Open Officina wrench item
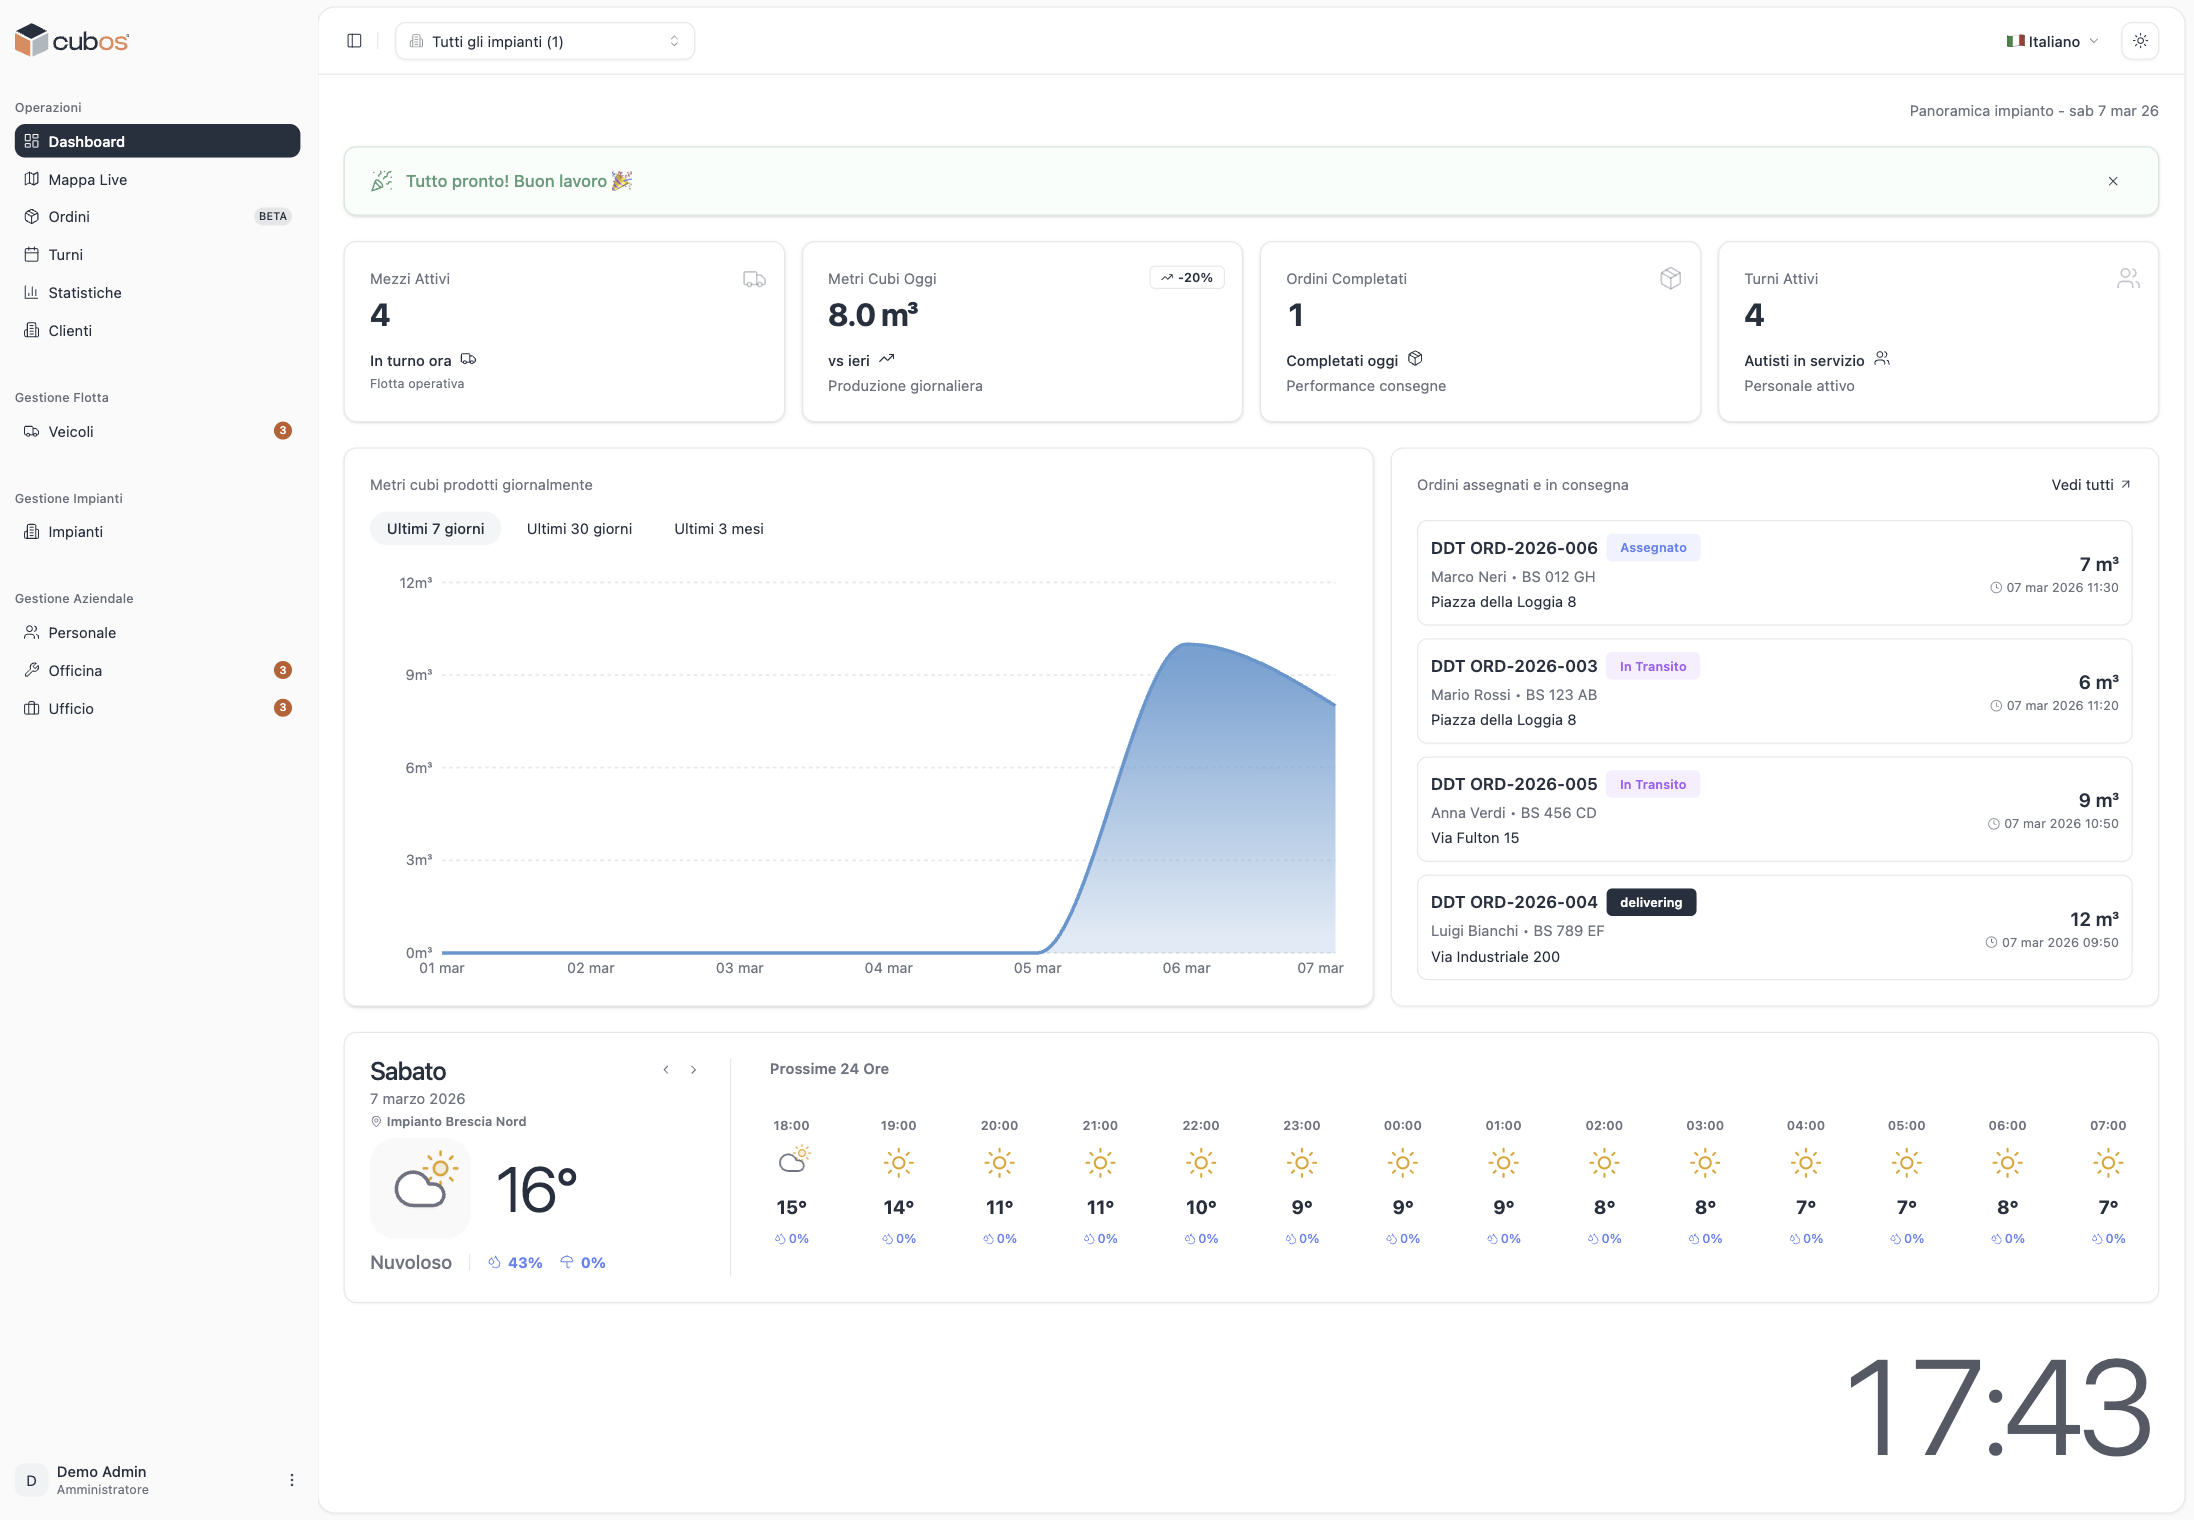Image resolution: width=2194 pixels, height=1520 pixels. (75, 671)
